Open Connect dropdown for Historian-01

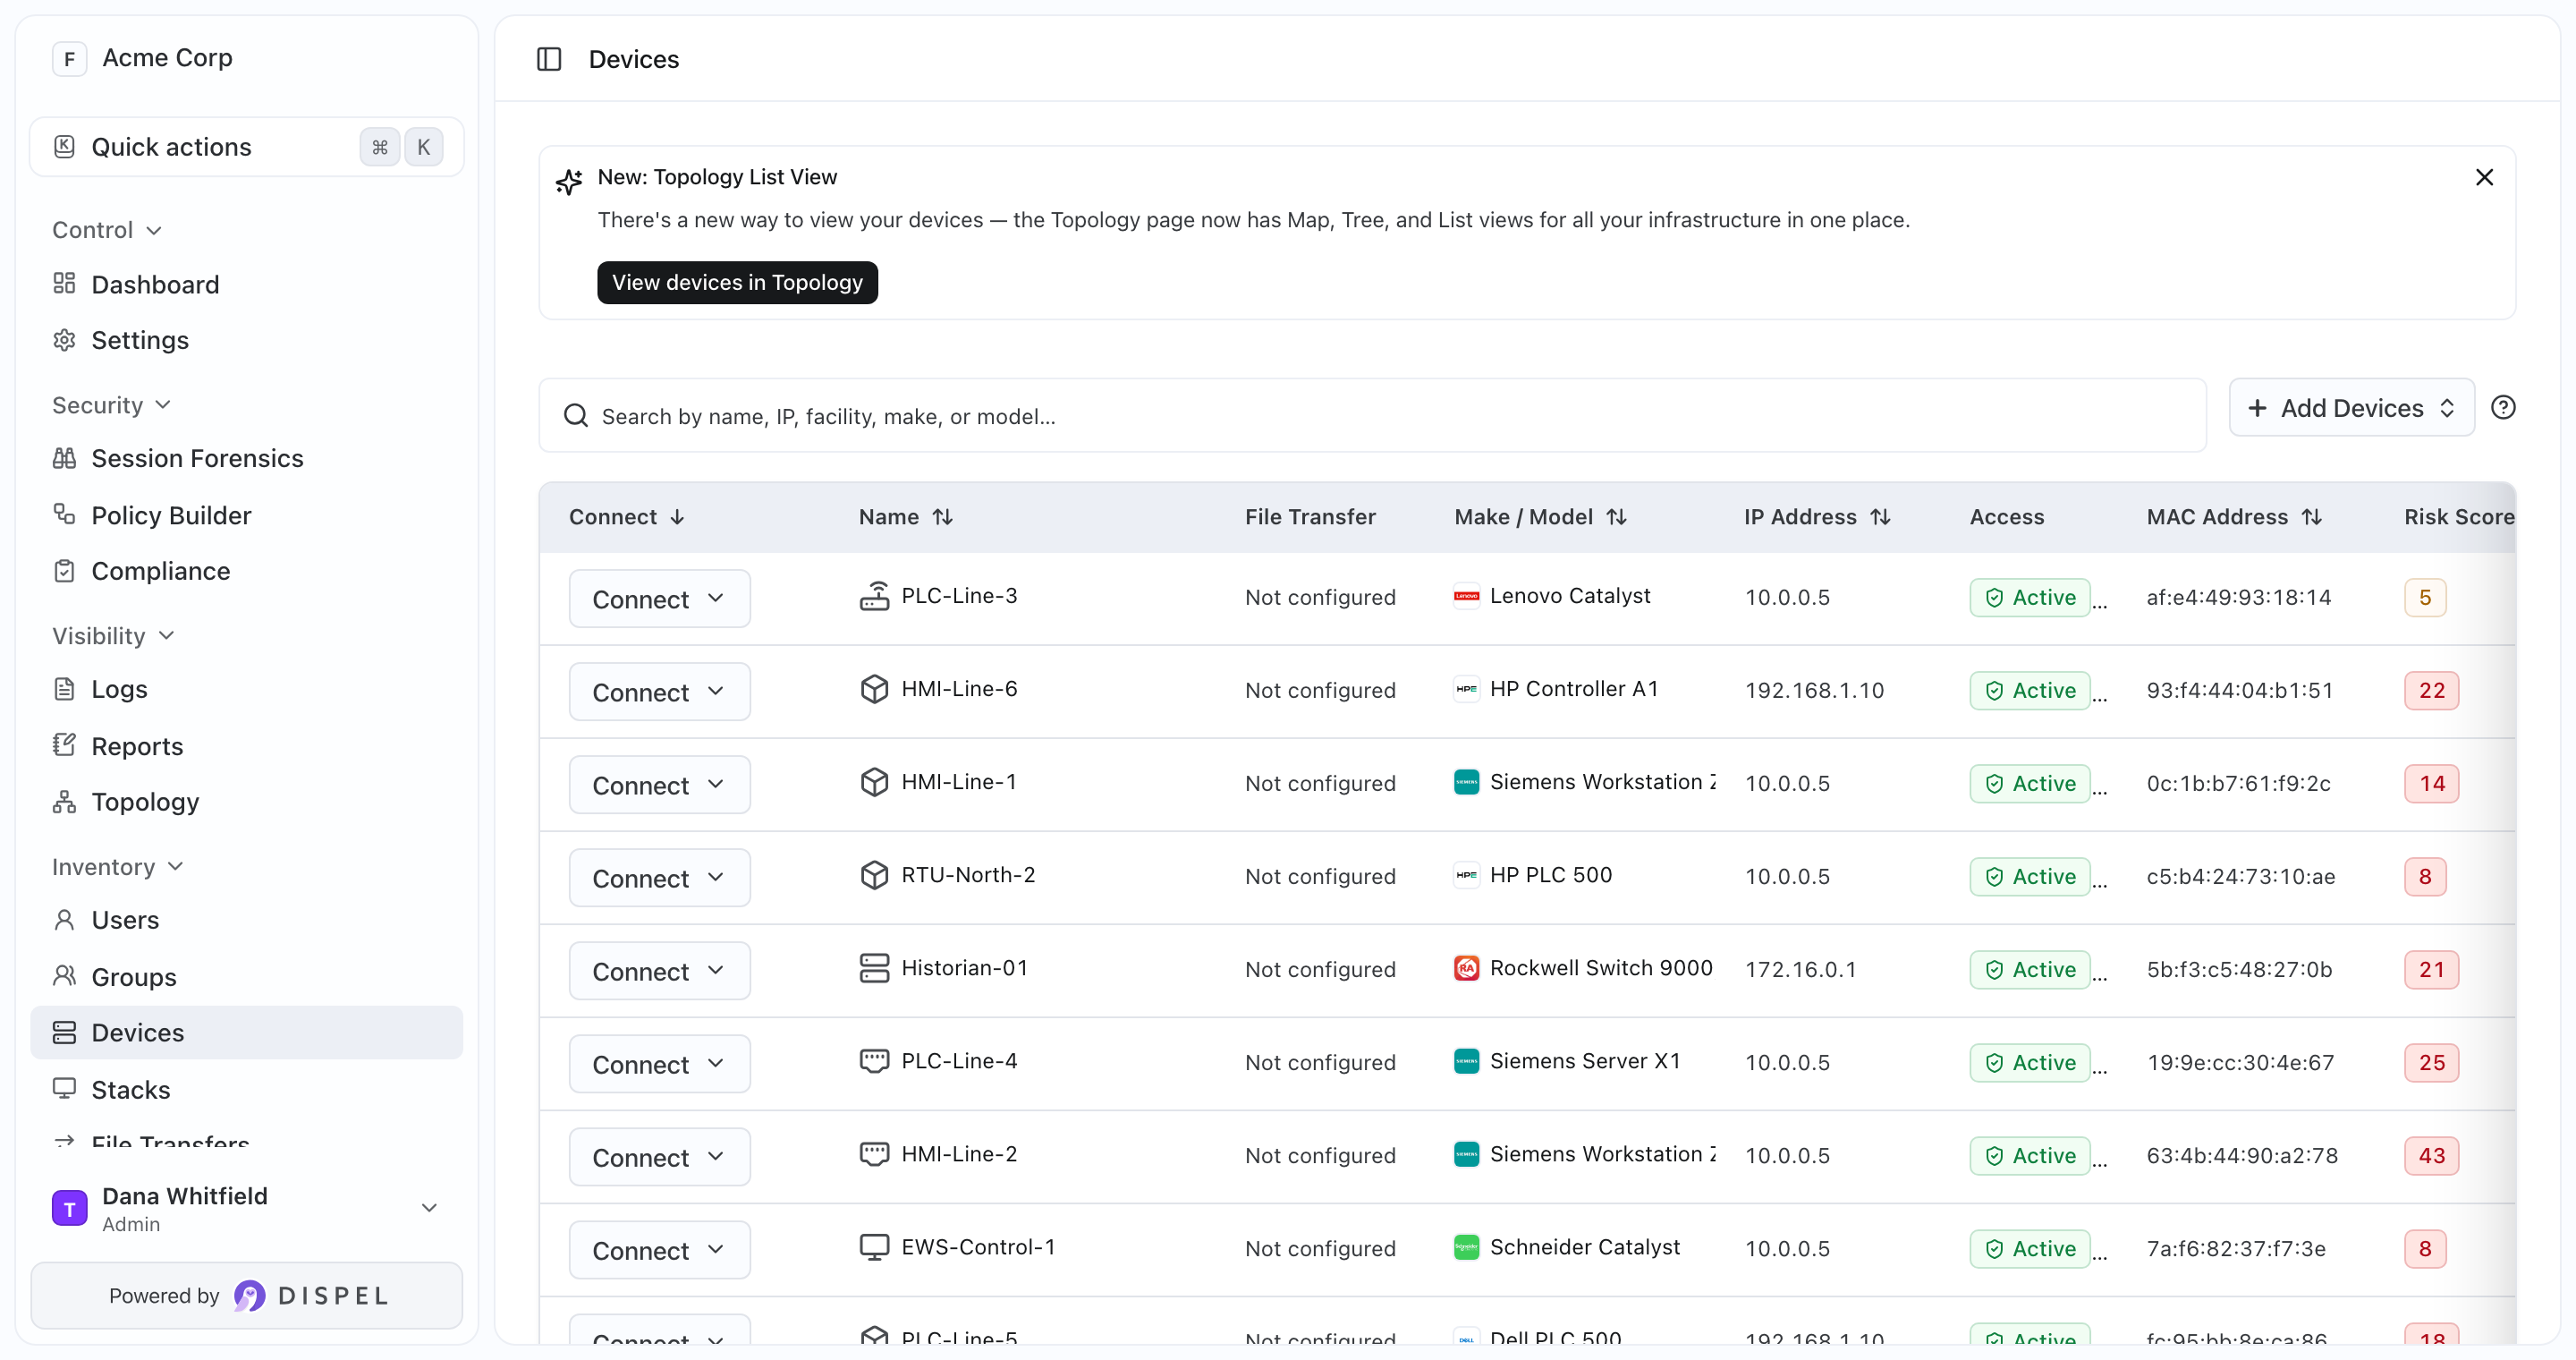coord(659,971)
